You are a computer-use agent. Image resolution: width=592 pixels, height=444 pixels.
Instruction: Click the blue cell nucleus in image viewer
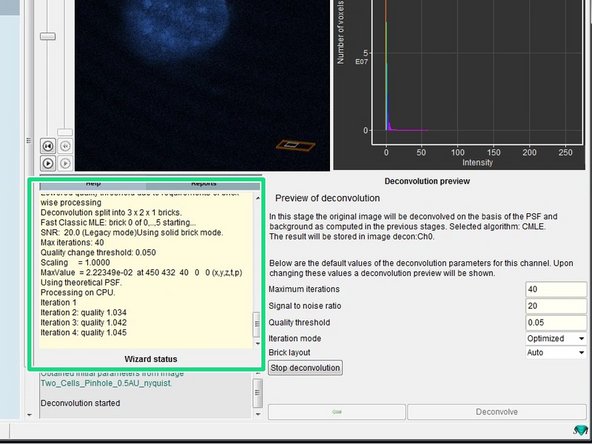click(x=178, y=28)
